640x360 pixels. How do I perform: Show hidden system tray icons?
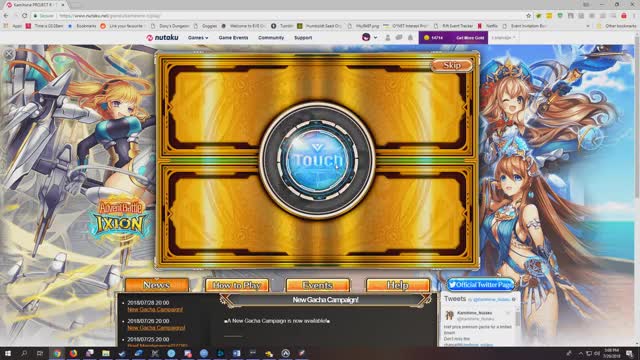581,353
